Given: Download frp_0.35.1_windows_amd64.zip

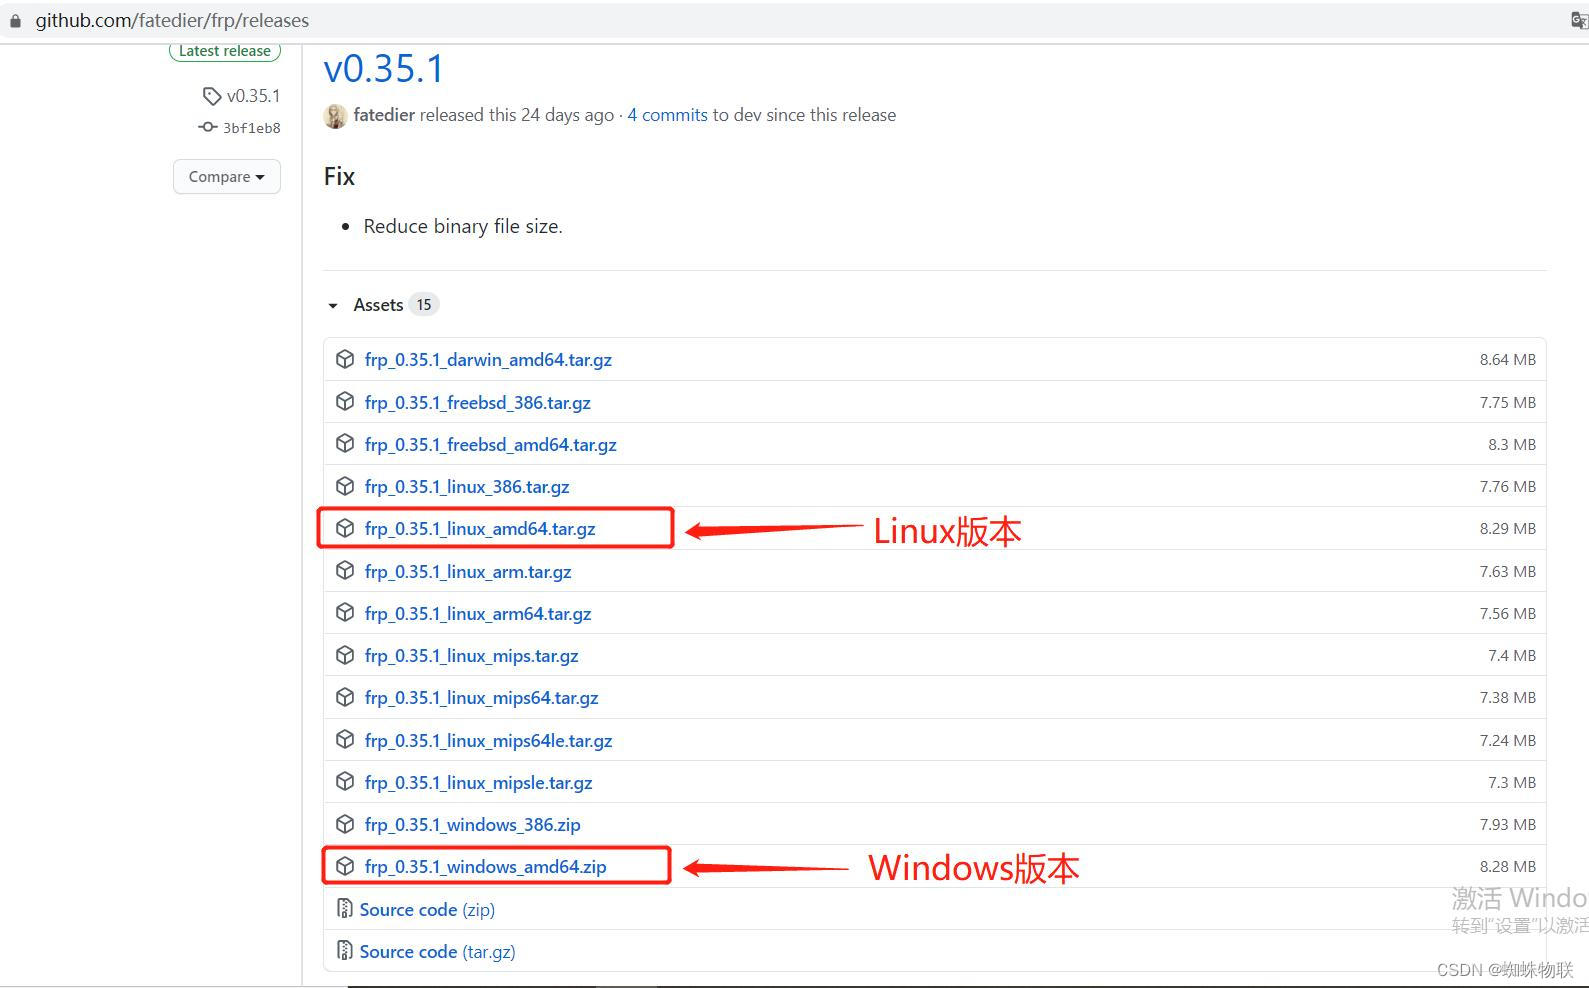Looking at the screenshot, I should (485, 866).
